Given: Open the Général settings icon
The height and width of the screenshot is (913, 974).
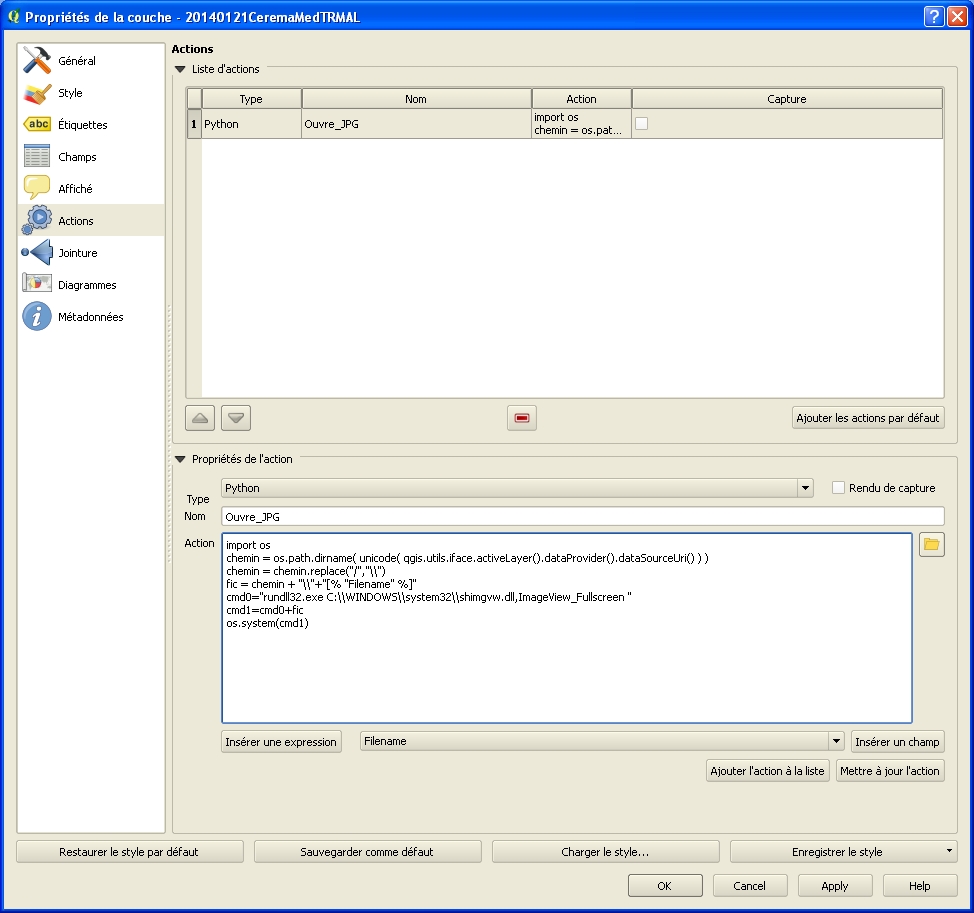Looking at the screenshot, I should point(37,60).
